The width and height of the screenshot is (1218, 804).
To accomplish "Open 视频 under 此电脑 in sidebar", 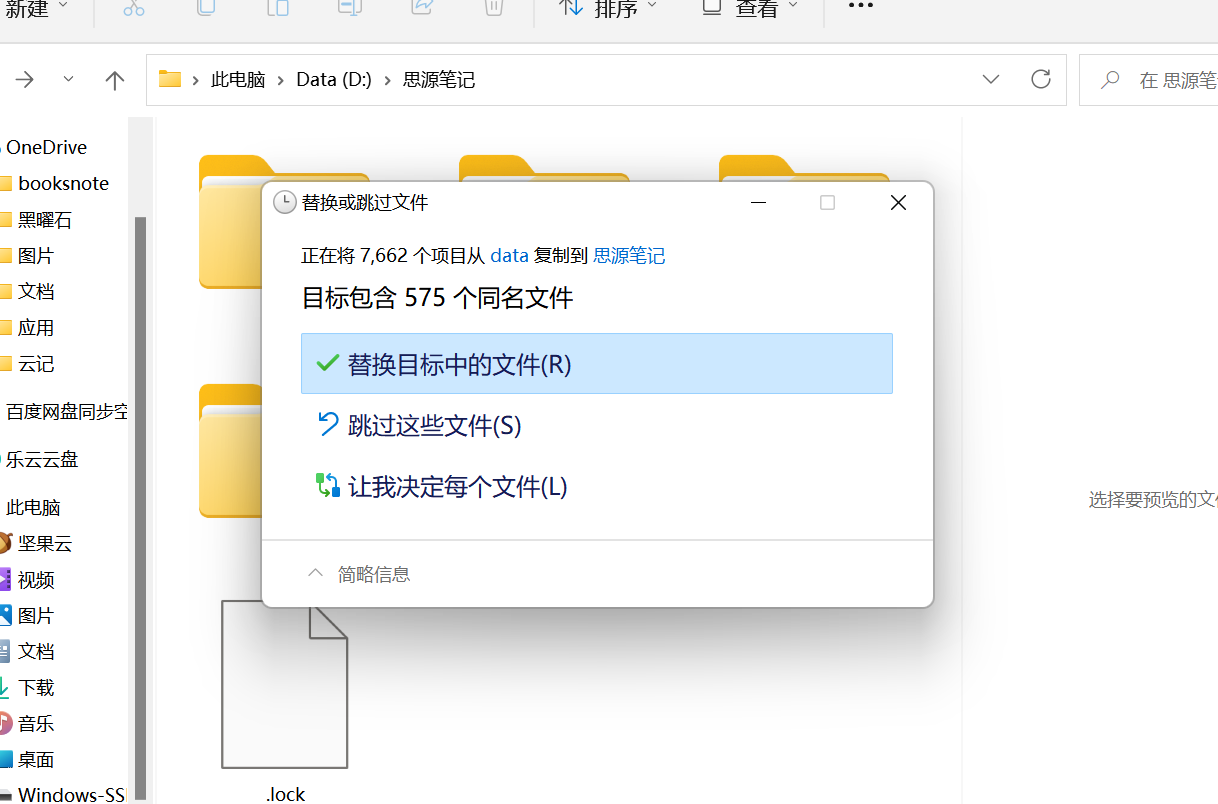I will (x=36, y=580).
